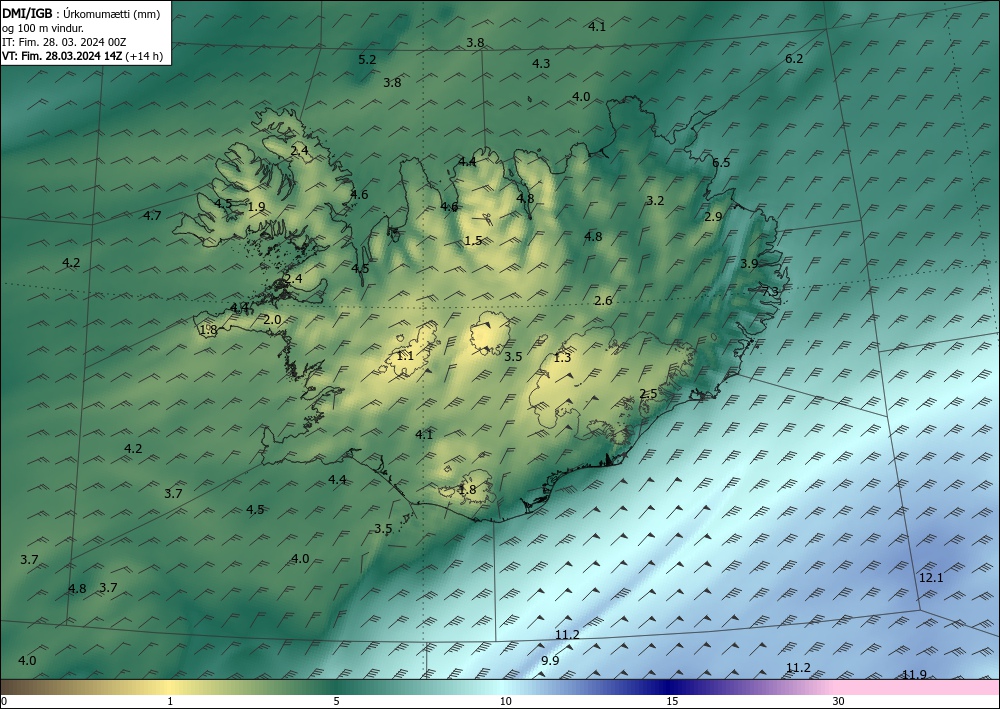
Task: Select the 4.7 value off the Westfjords
Action: click(152, 216)
